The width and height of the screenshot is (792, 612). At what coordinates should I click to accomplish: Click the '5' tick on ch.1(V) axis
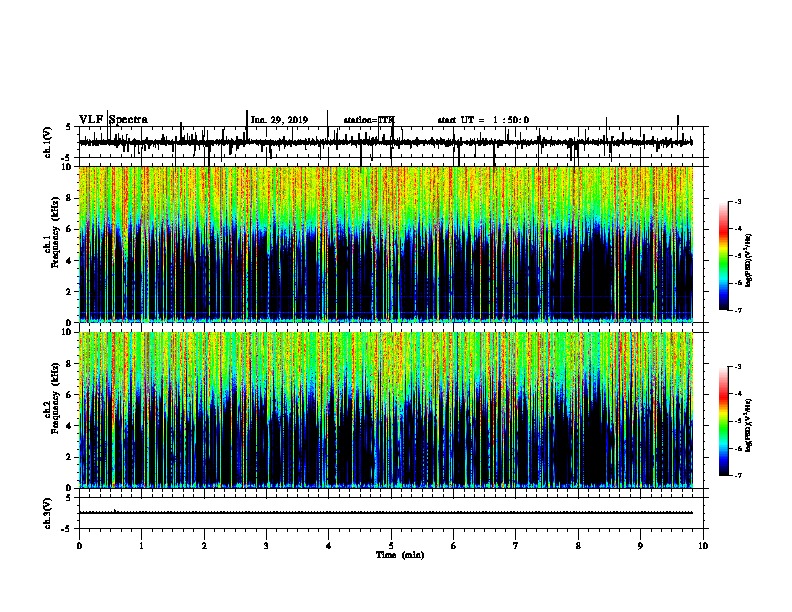68,127
